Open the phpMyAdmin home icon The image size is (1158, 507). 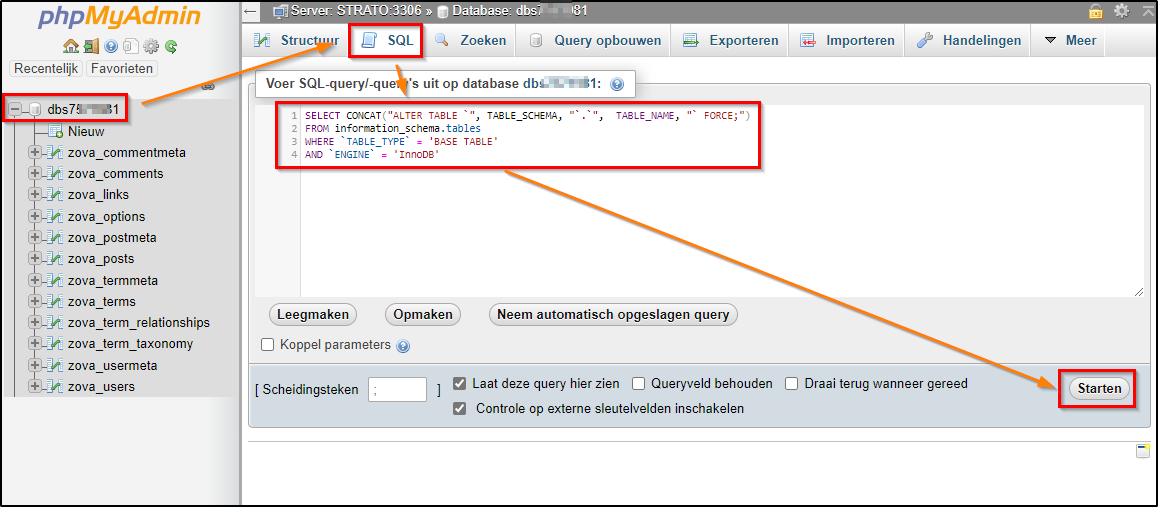coord(71,46)
